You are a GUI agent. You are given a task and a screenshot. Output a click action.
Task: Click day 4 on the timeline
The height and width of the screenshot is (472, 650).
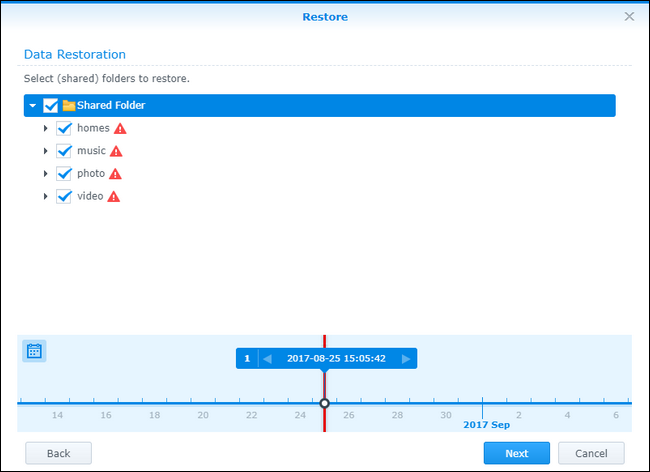click(x=567, y=415)
